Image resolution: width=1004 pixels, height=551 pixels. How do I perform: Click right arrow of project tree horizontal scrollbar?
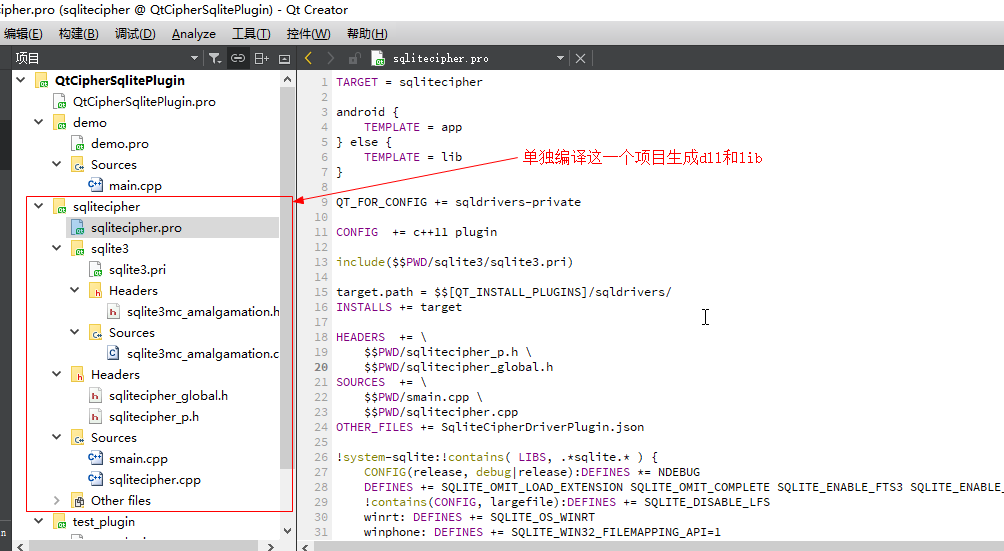pos(270,547)
